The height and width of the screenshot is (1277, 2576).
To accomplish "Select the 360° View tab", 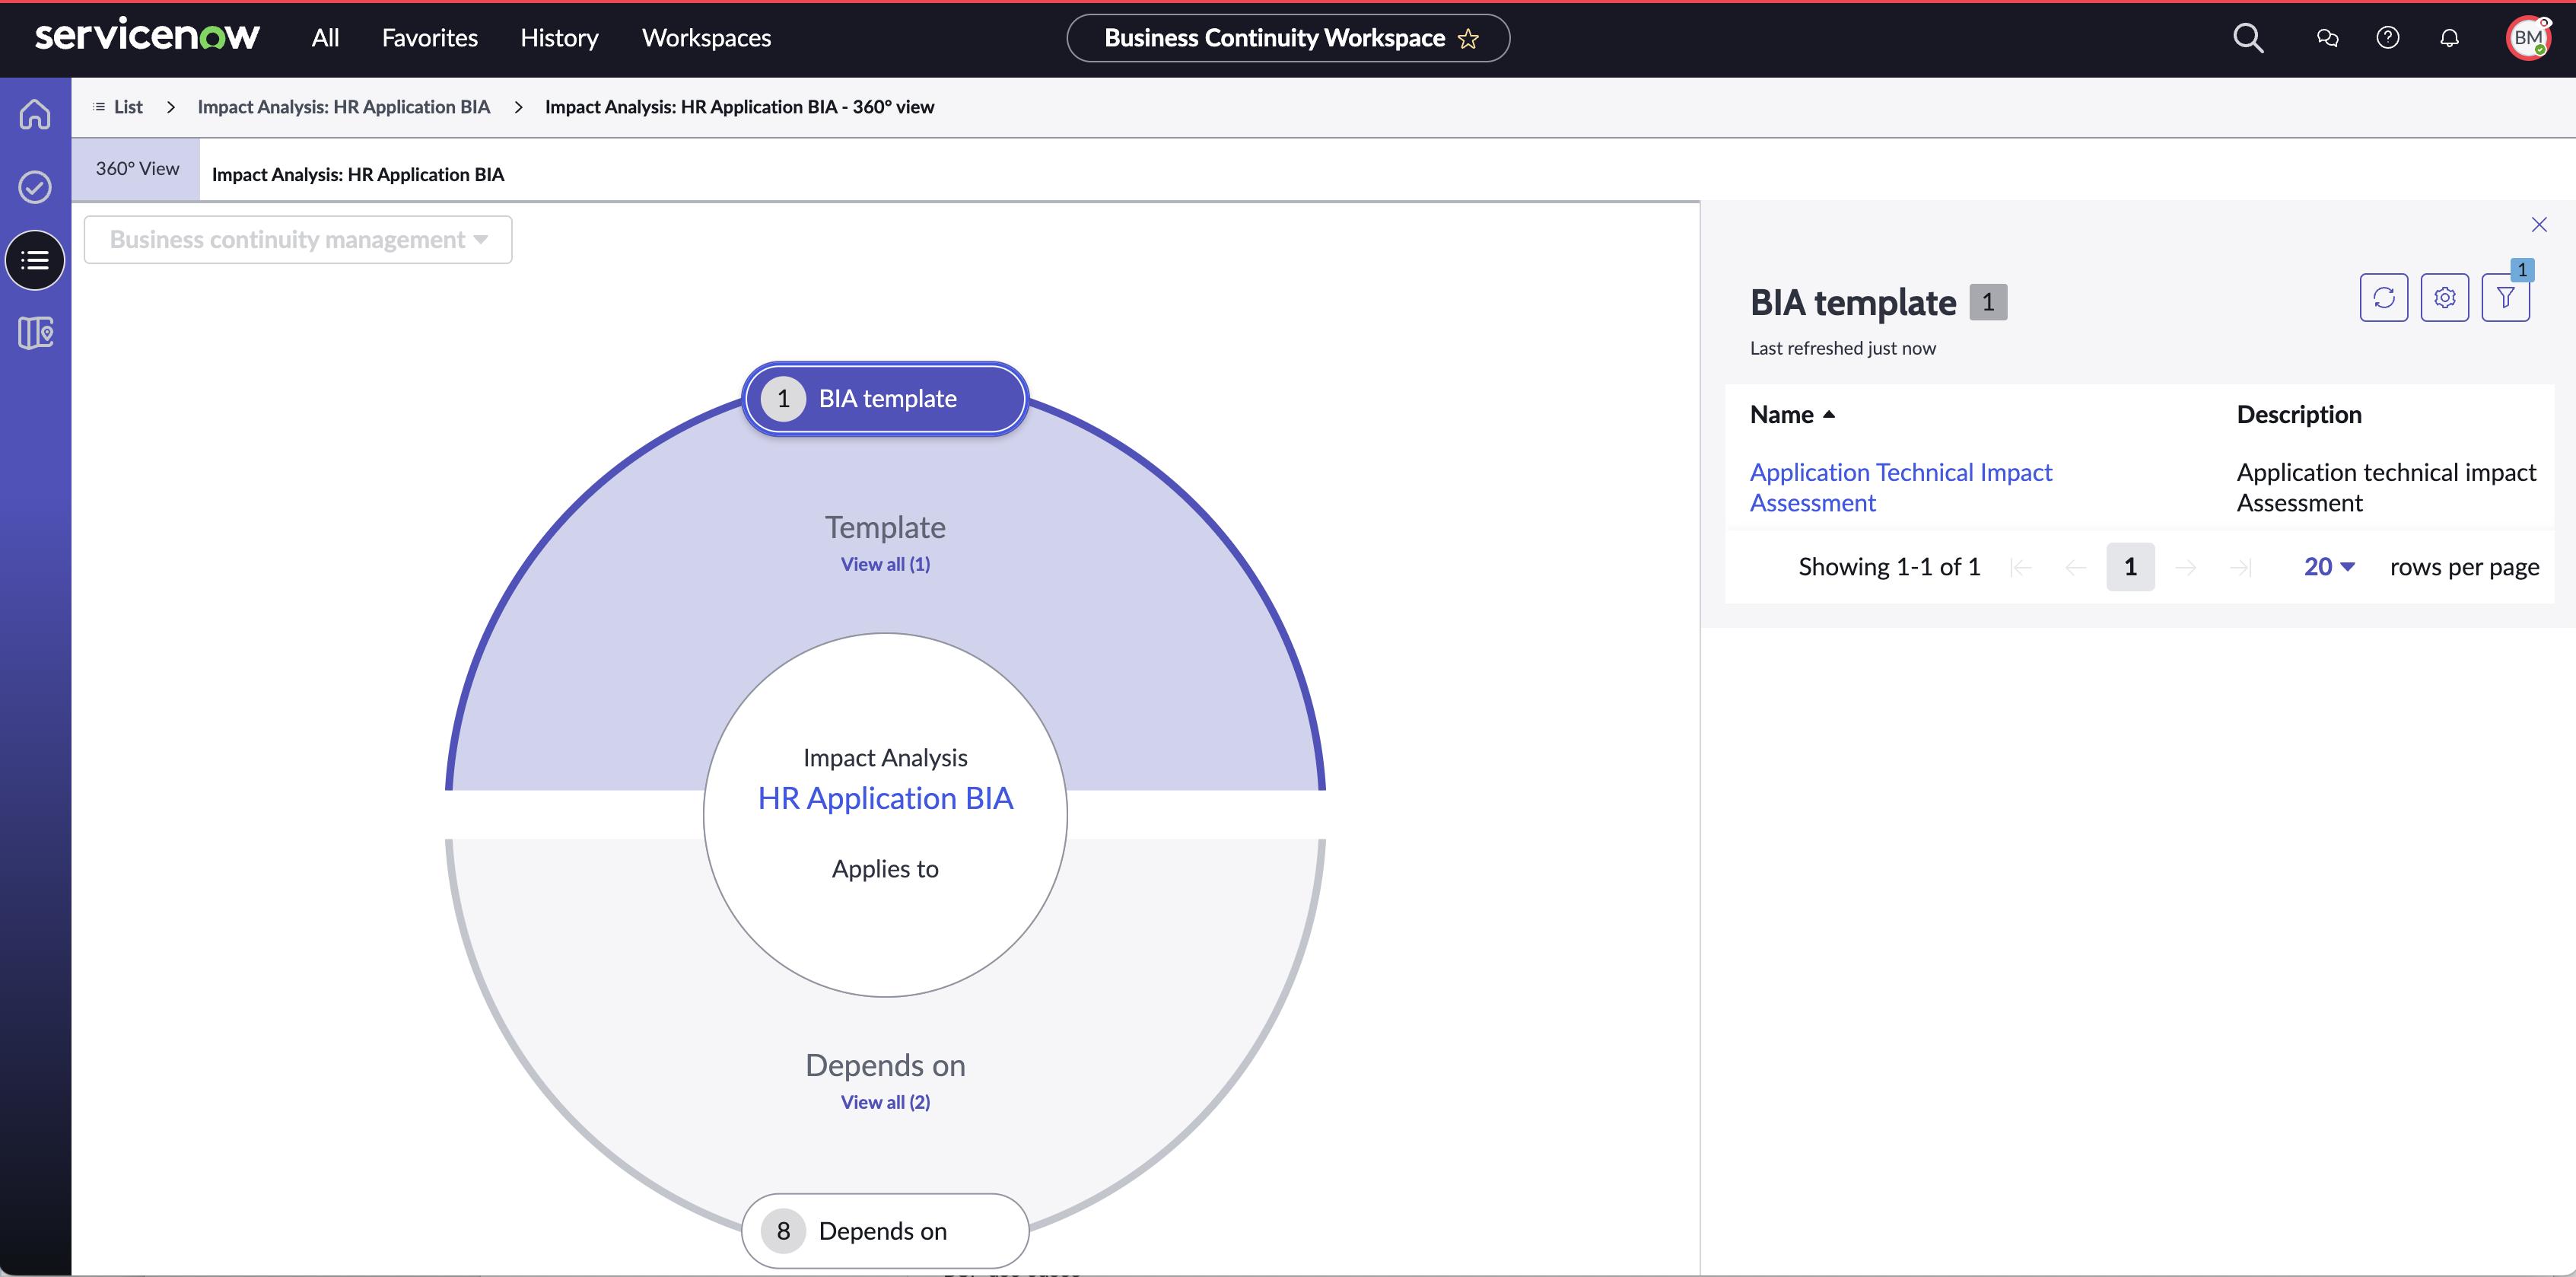I will tap(137, 169).
